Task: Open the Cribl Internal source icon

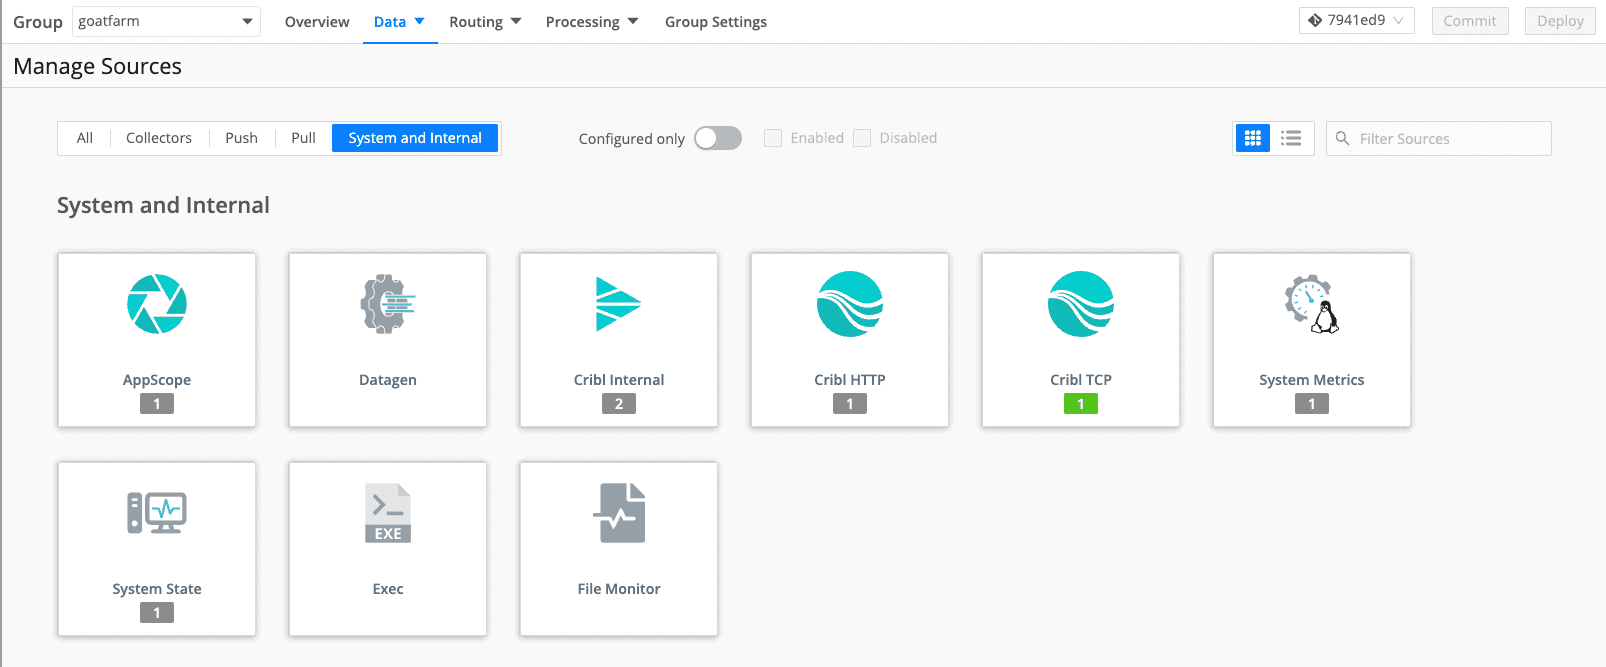Action: (618, 304)
